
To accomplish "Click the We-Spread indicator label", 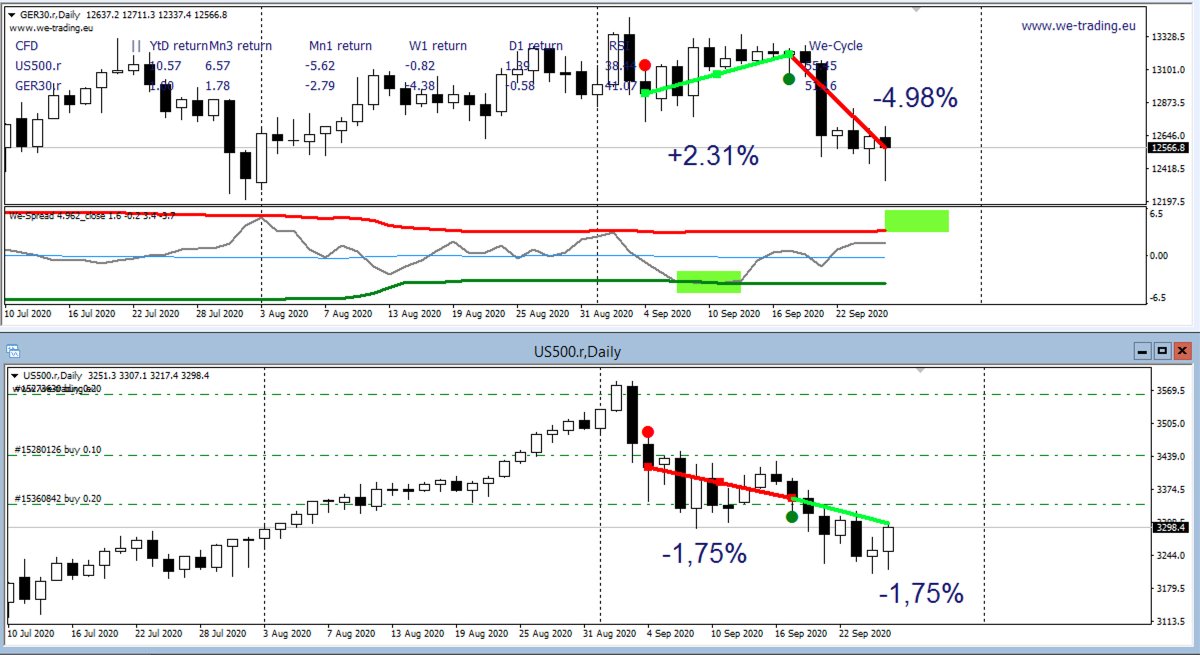I will [92, 215].
